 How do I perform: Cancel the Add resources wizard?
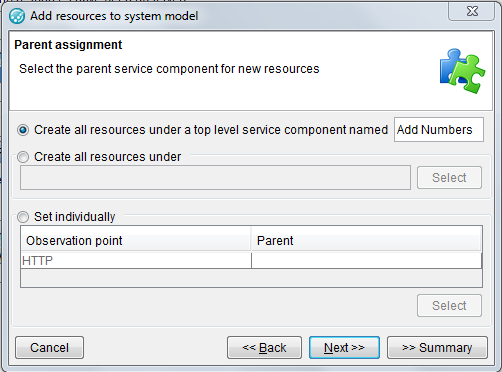pyautogui.click(x=49, y=348)
